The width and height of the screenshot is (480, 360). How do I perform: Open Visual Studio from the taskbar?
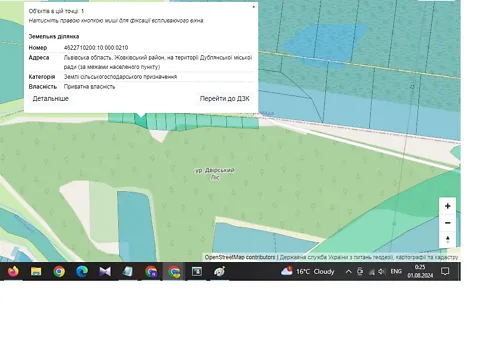click(105, 271)
